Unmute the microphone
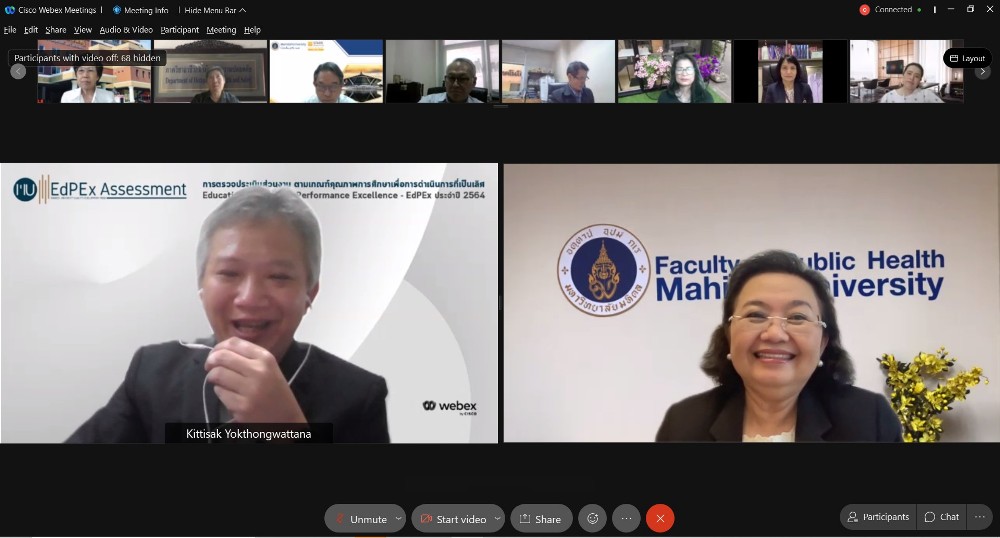Viewport: 1000px width, 538px height. 360,518
